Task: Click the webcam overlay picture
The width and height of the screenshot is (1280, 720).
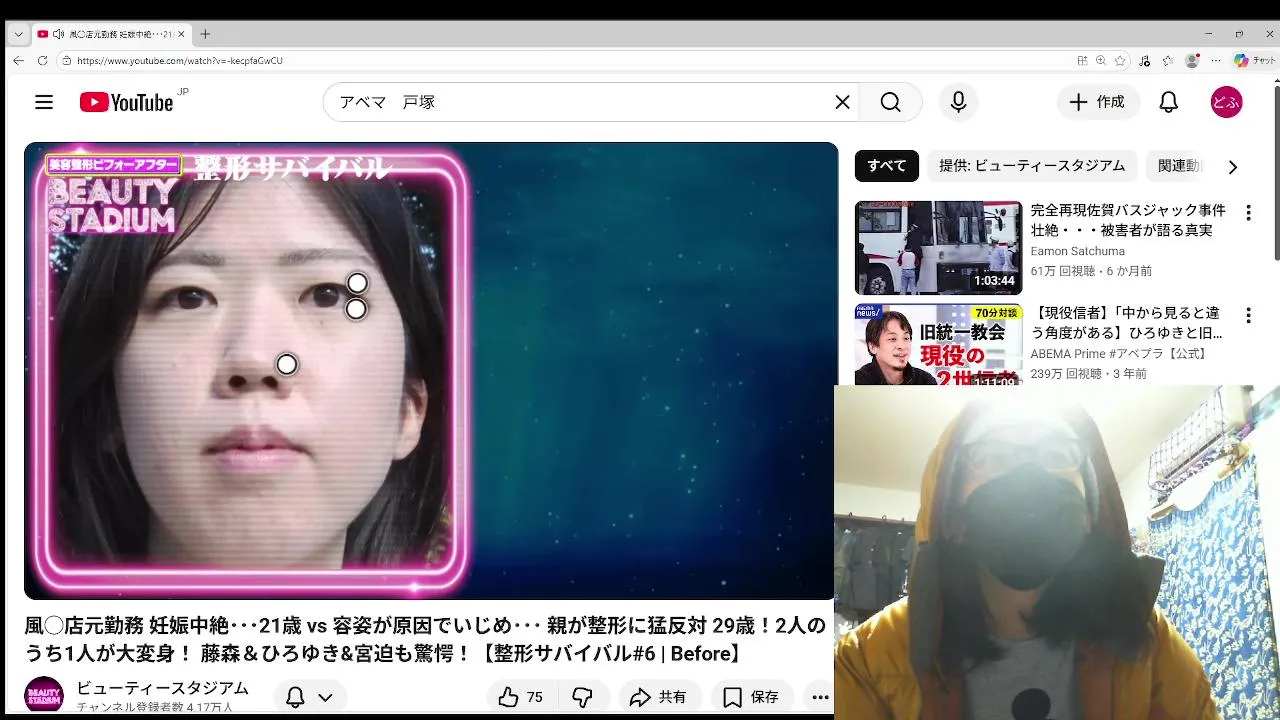Action: coord(1057,552)
